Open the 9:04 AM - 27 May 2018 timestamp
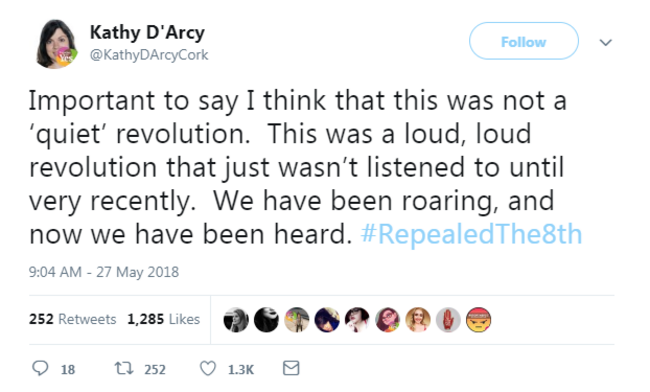The width and height of the screenshot is (650, 392). point(104,272)
